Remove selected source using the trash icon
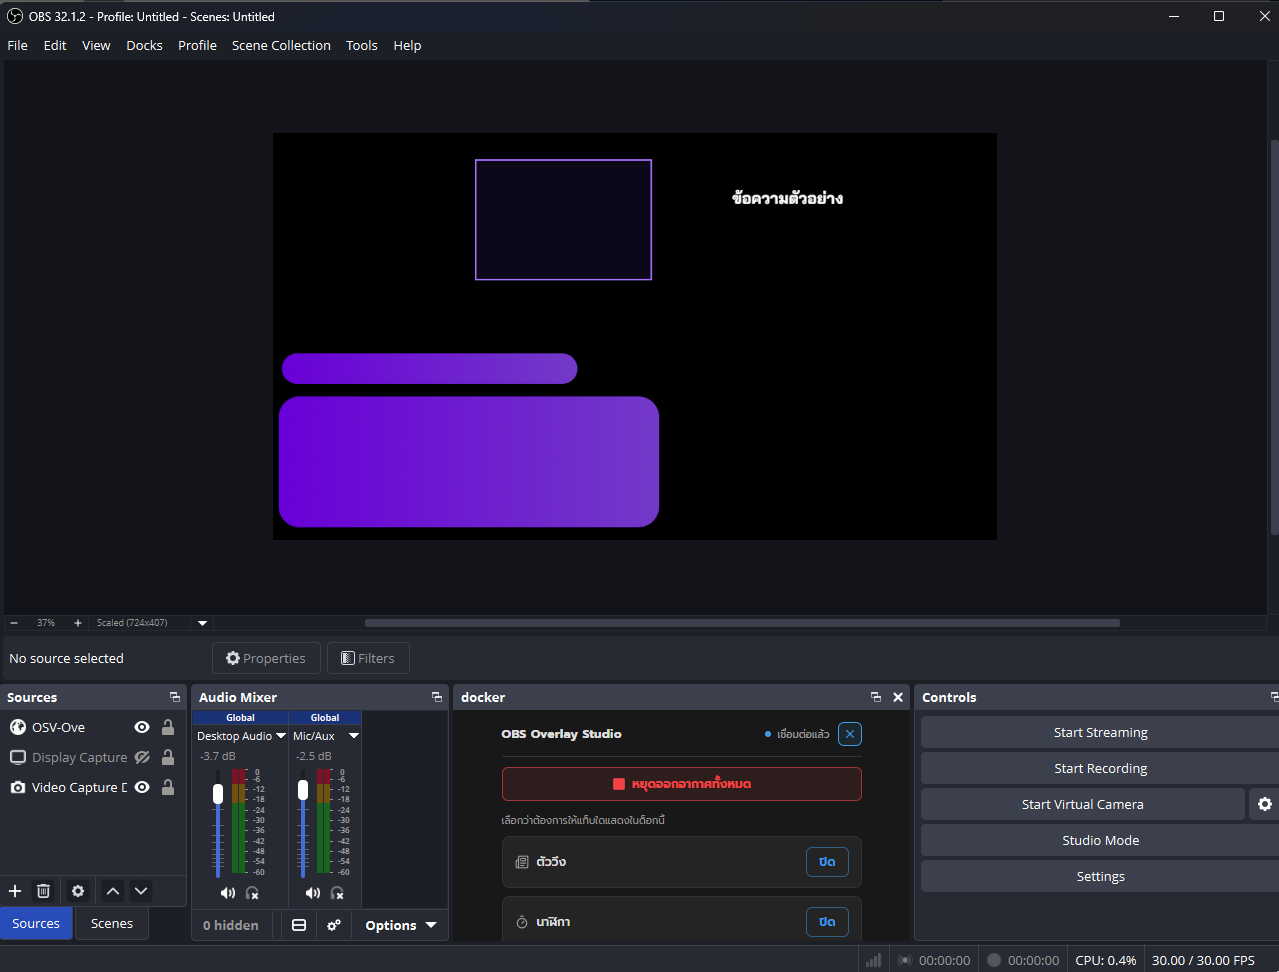The height and width of the screenshot is (972, 1279). point(43,891)
